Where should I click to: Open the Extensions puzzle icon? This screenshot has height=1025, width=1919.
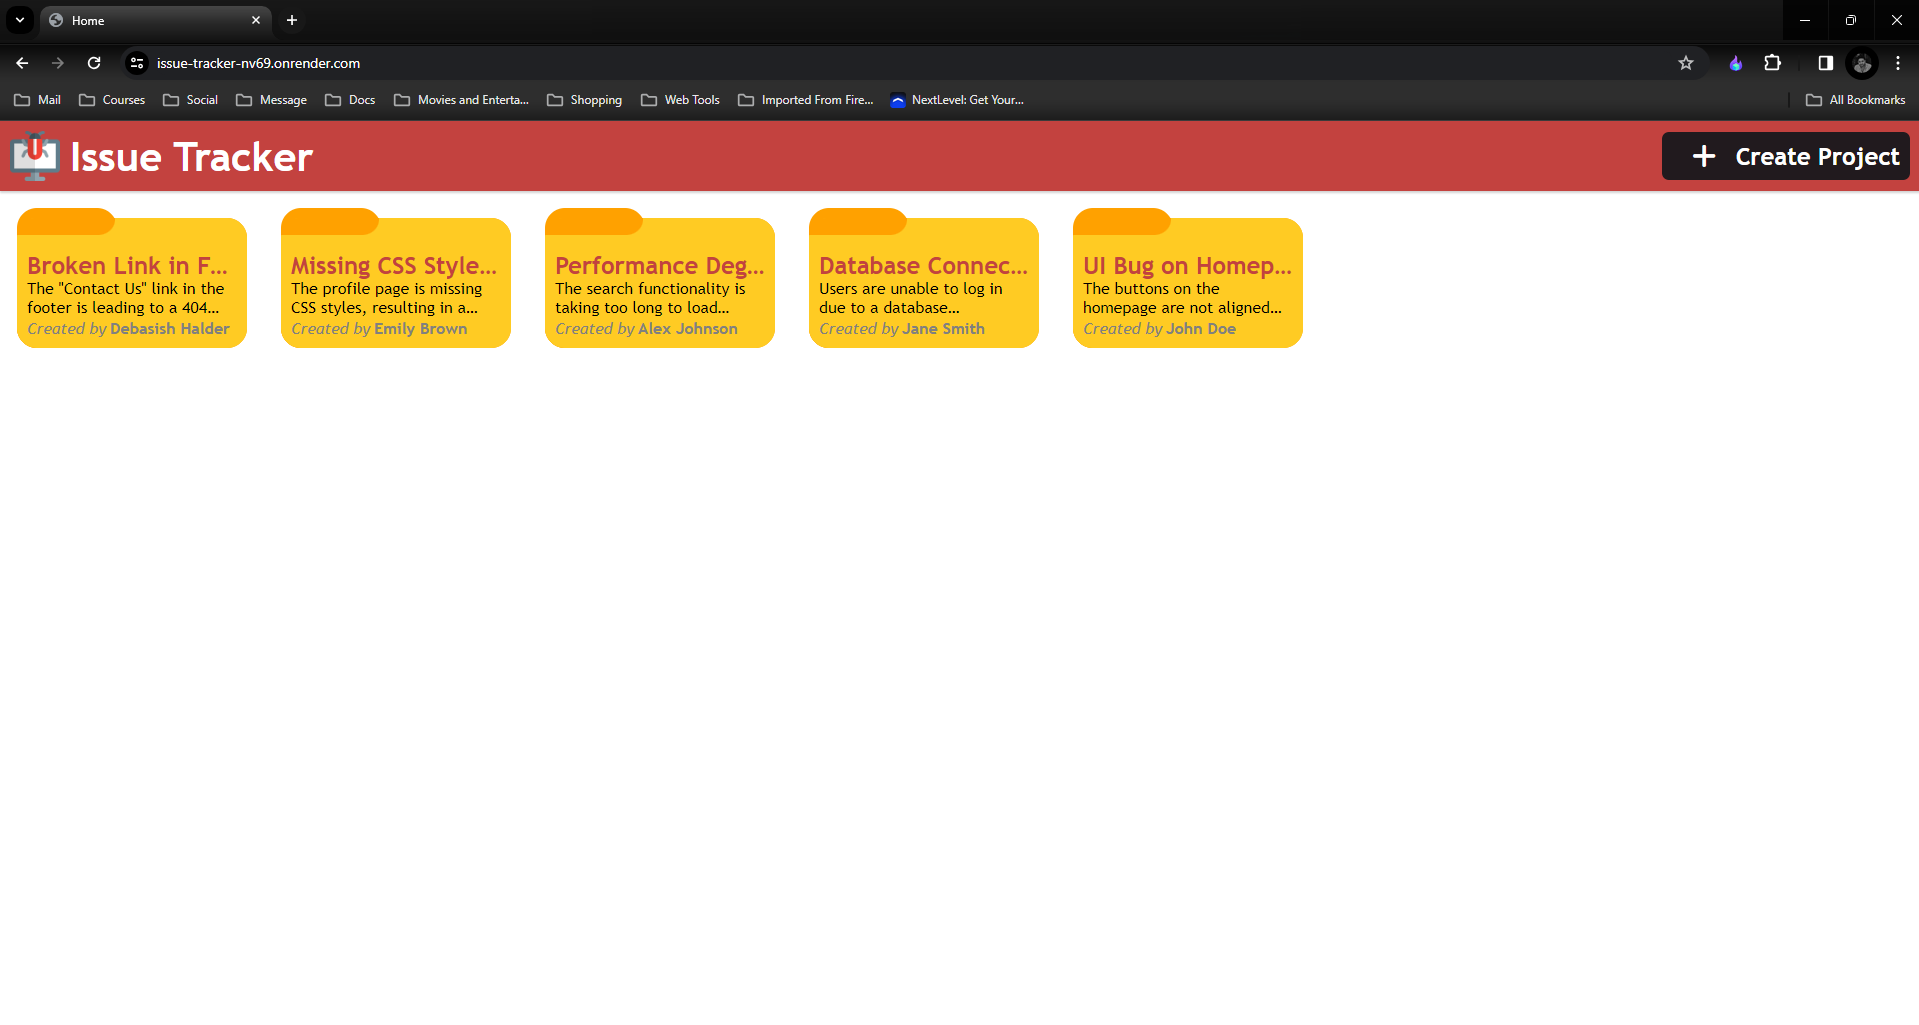click(1773, 63)
